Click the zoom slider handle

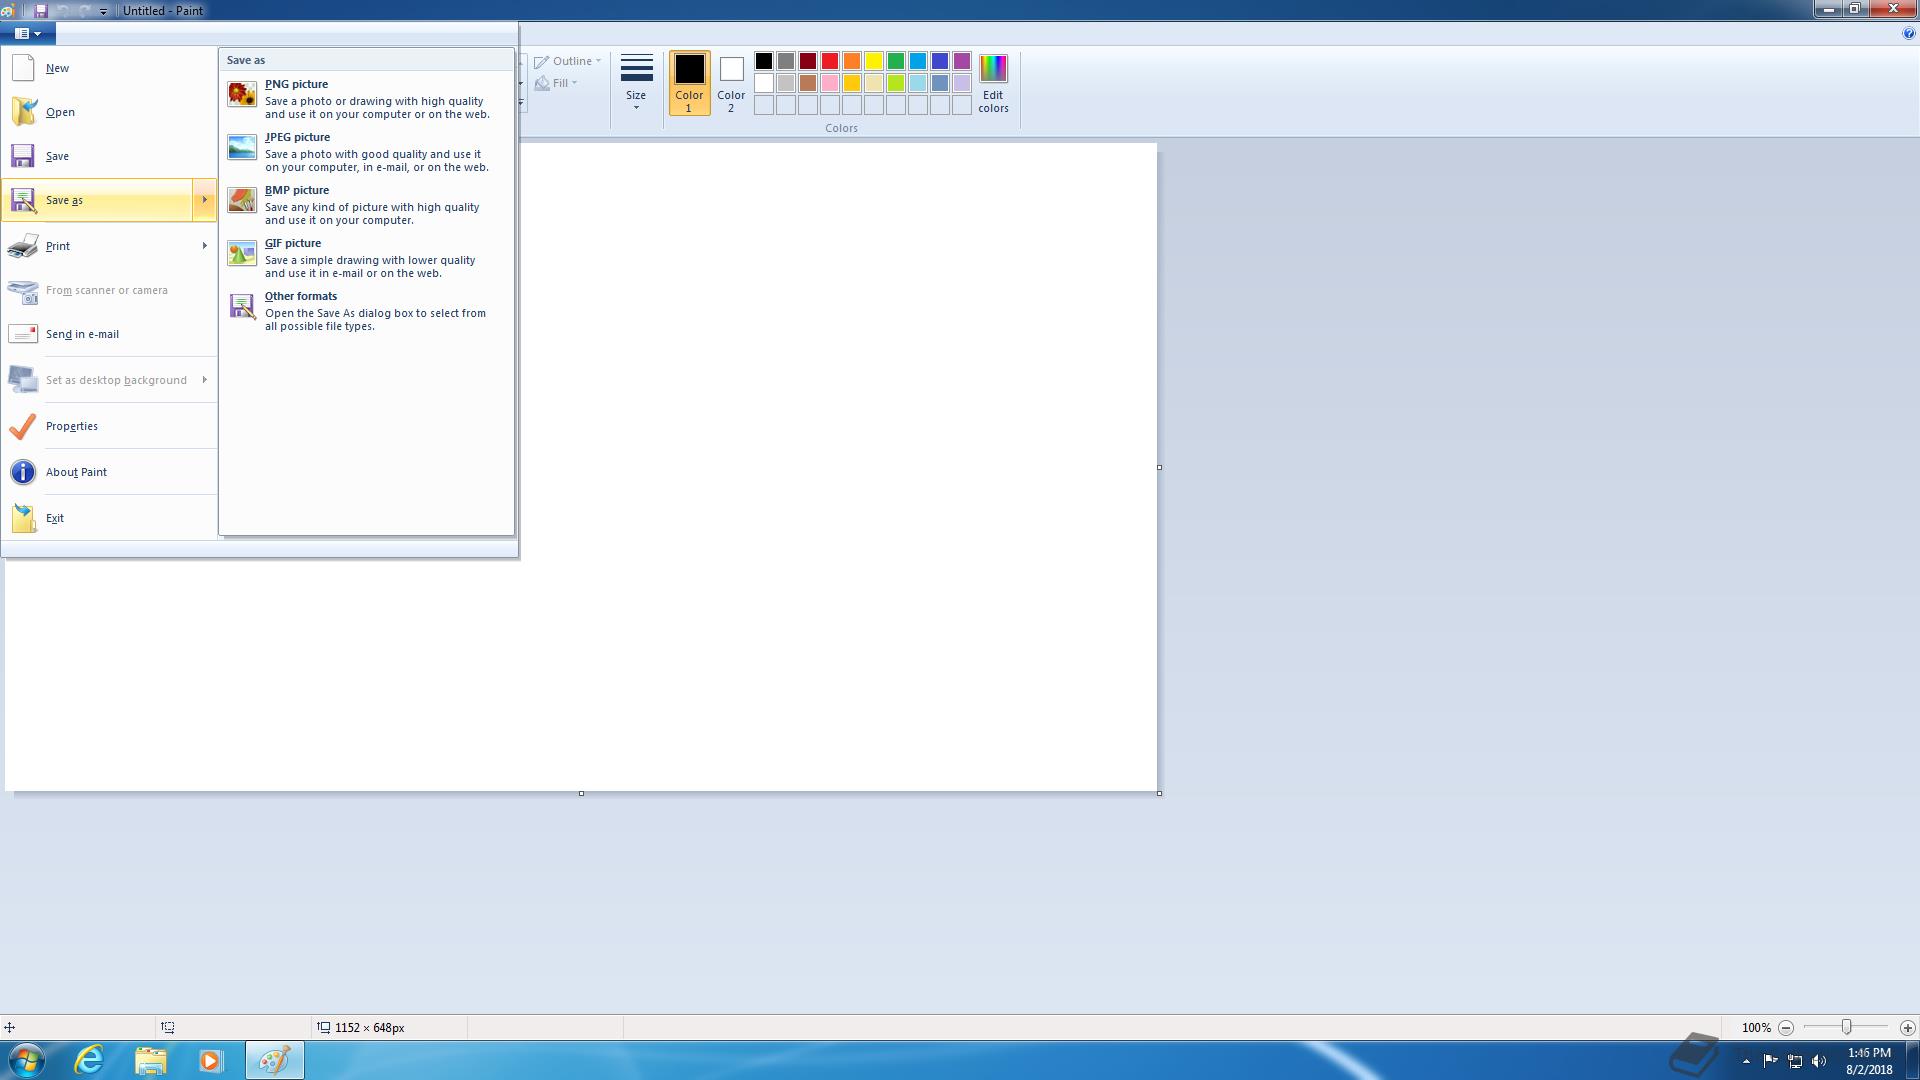point(1847,1028)
